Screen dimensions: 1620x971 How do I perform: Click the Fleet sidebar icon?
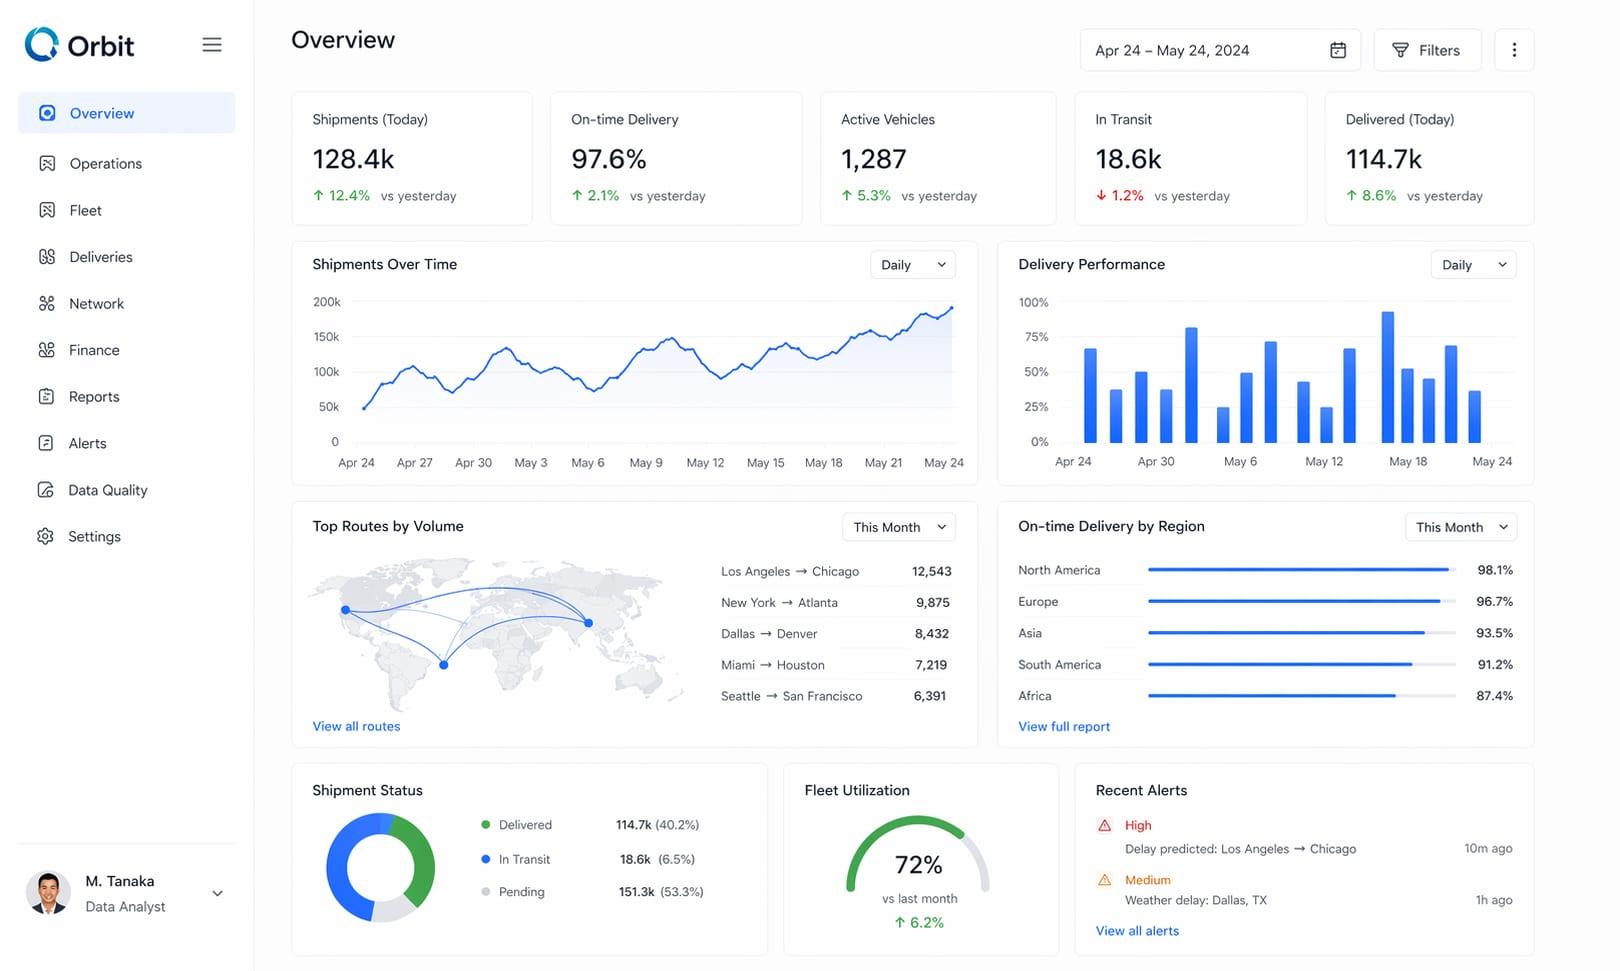[47, 210]
